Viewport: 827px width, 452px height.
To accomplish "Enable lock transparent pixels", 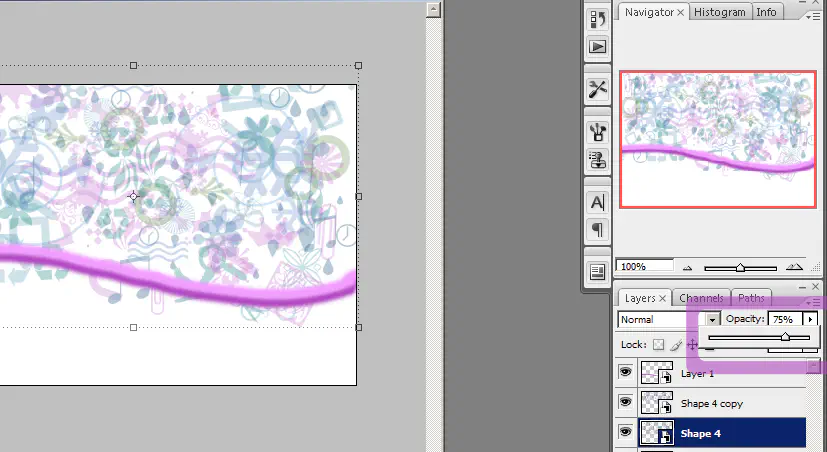I will [658, 344].
